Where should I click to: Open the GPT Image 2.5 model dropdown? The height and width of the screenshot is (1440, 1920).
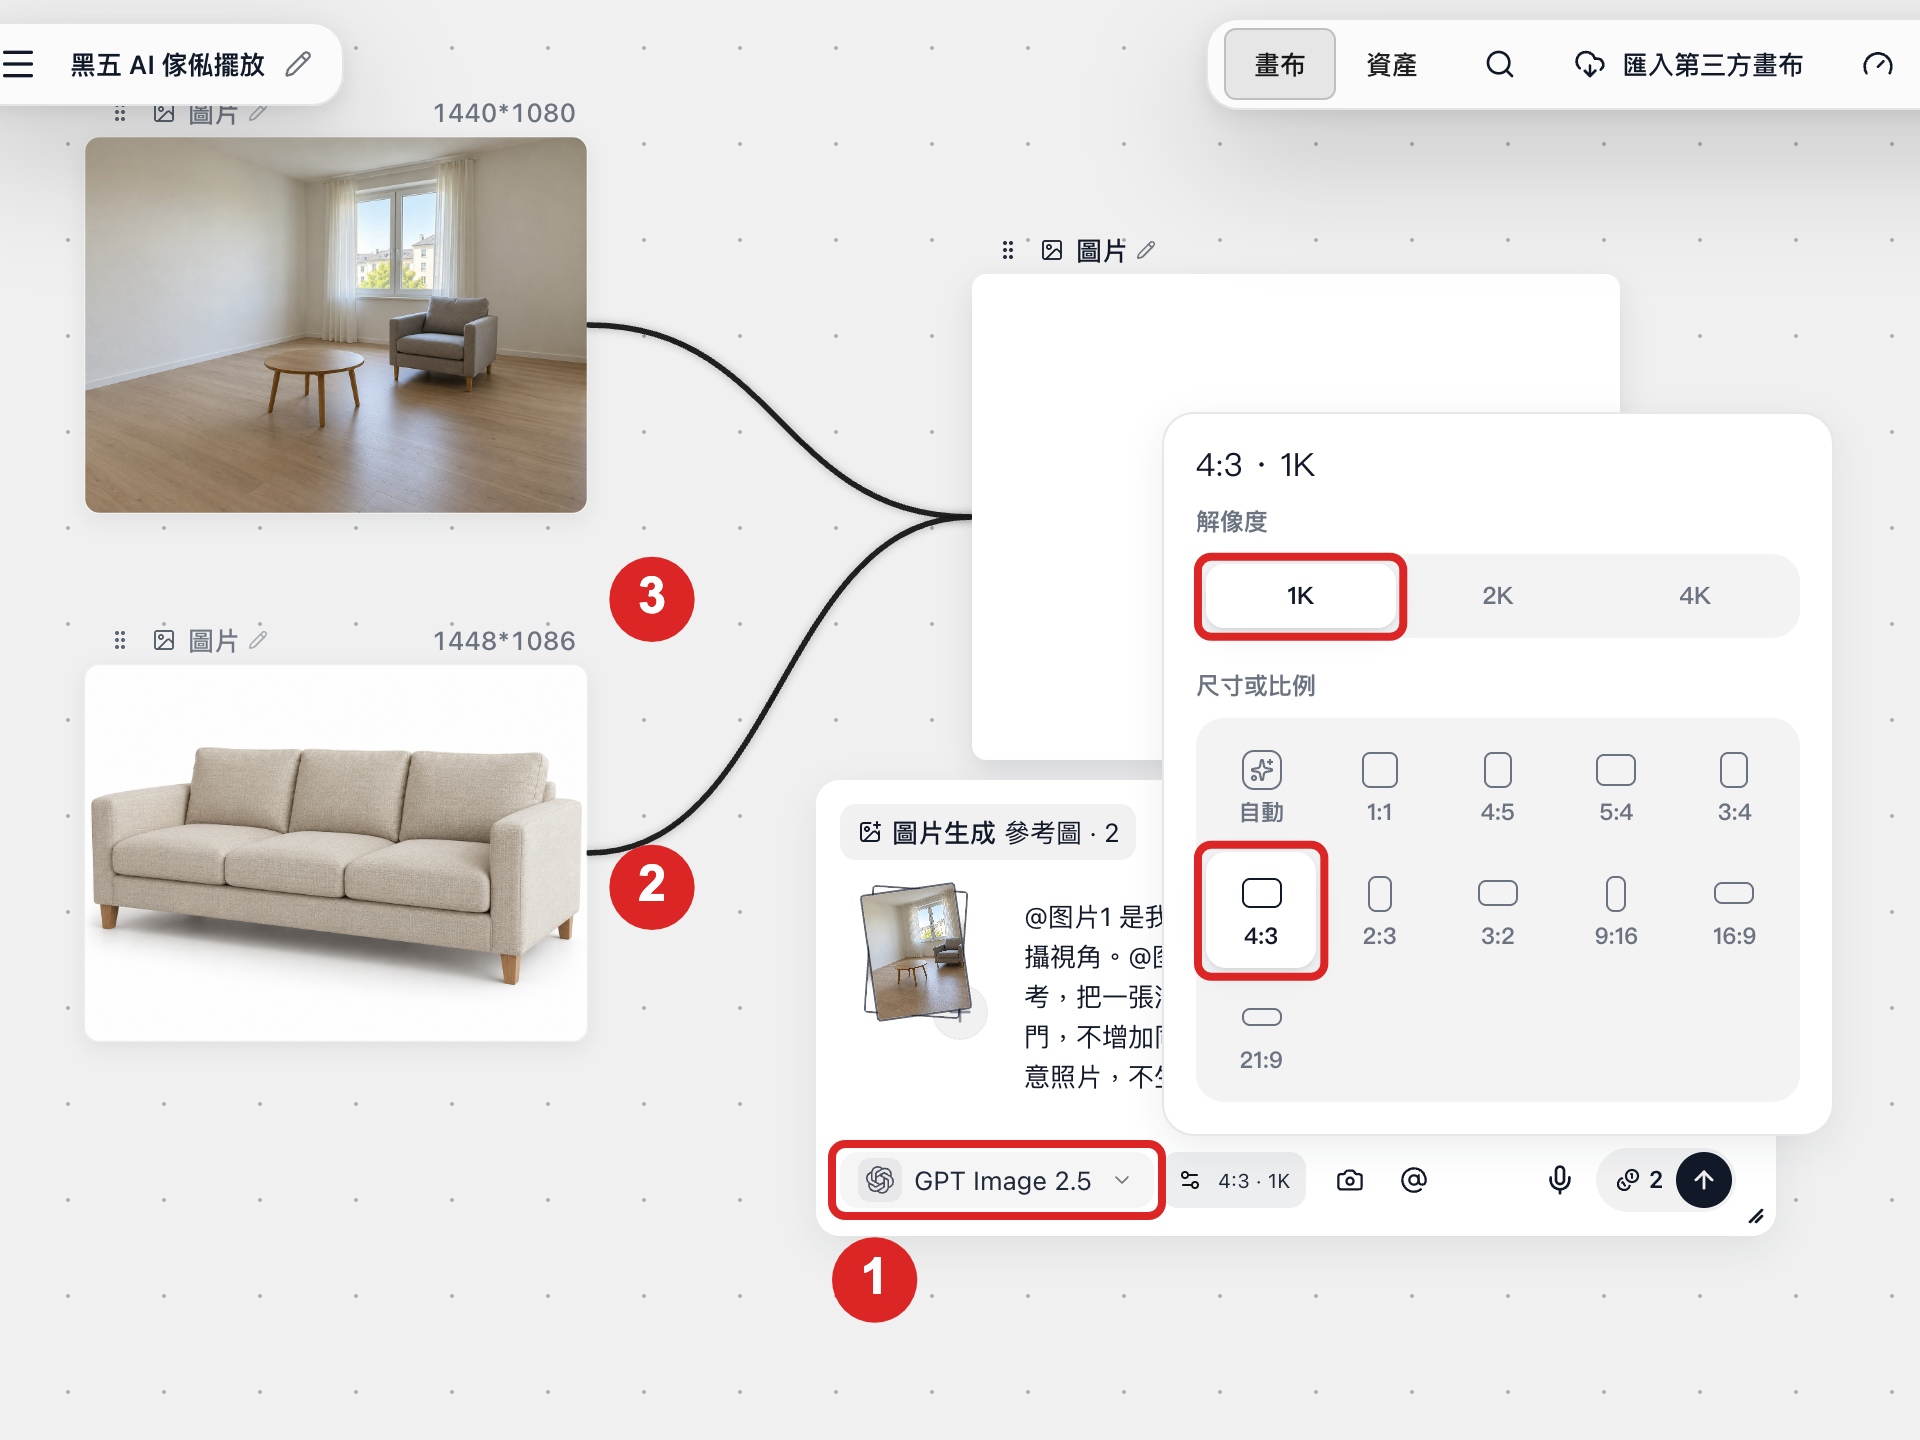(x=997, y=1180)
